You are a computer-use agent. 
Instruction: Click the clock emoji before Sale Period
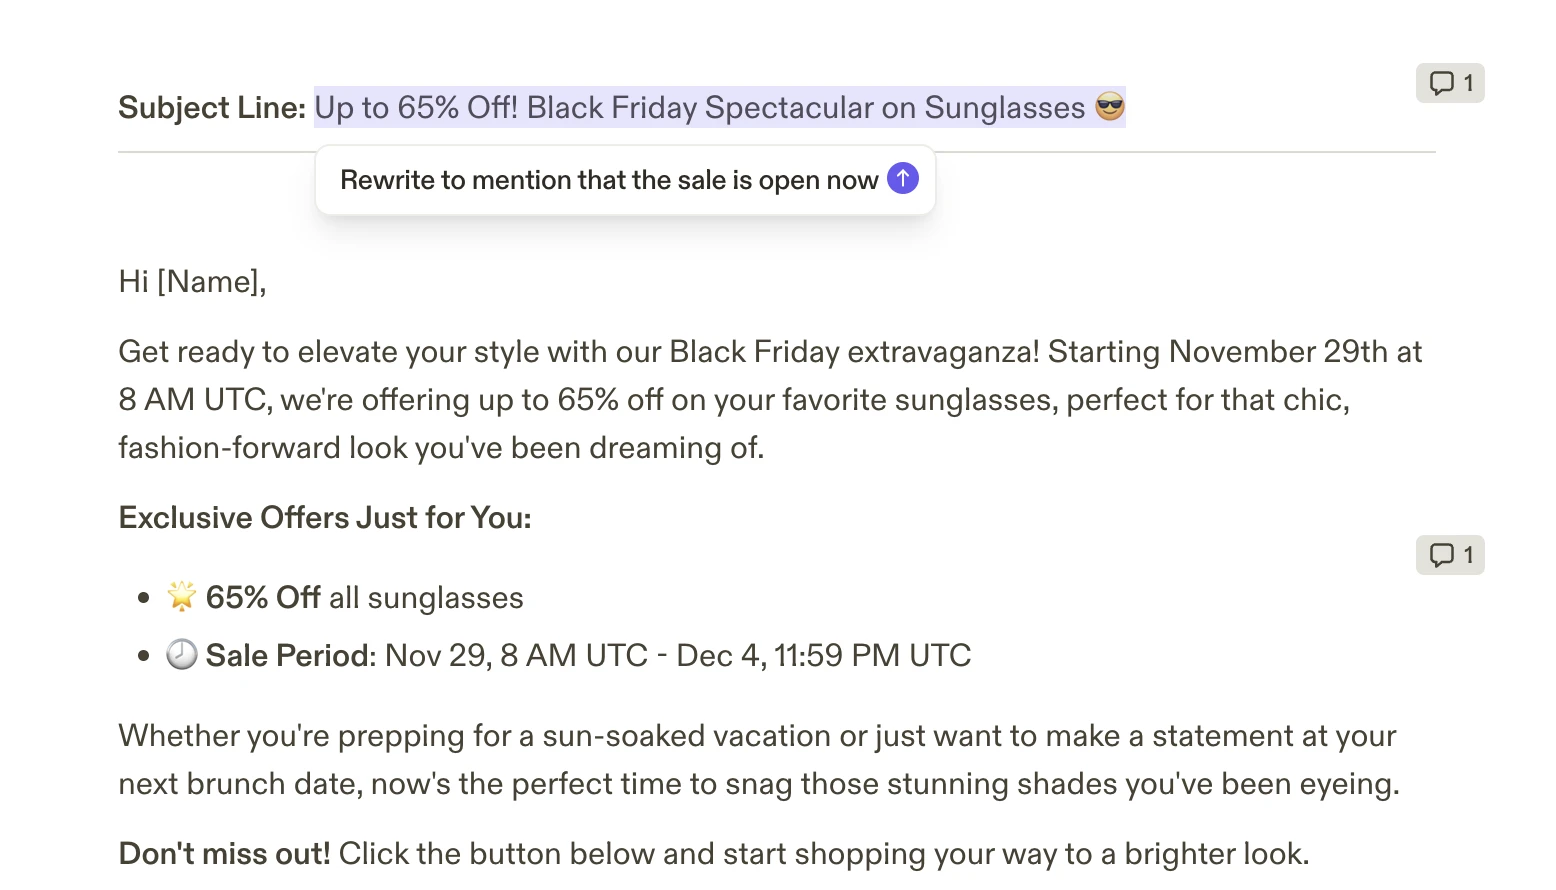point(181,655)
